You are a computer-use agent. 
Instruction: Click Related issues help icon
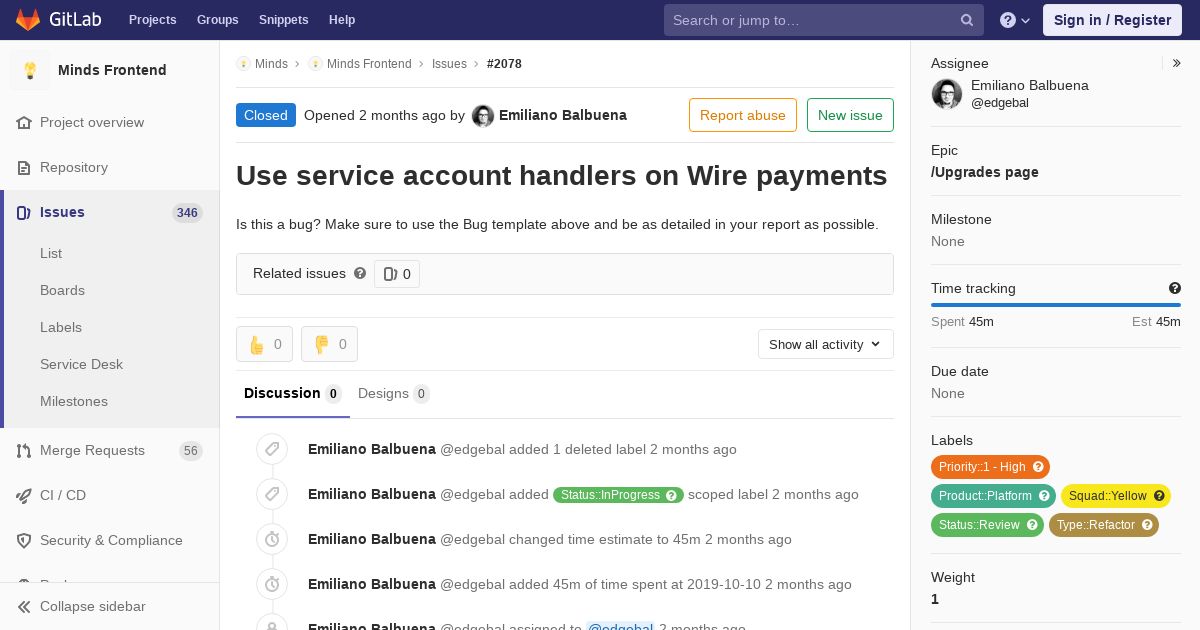(360, 273)
